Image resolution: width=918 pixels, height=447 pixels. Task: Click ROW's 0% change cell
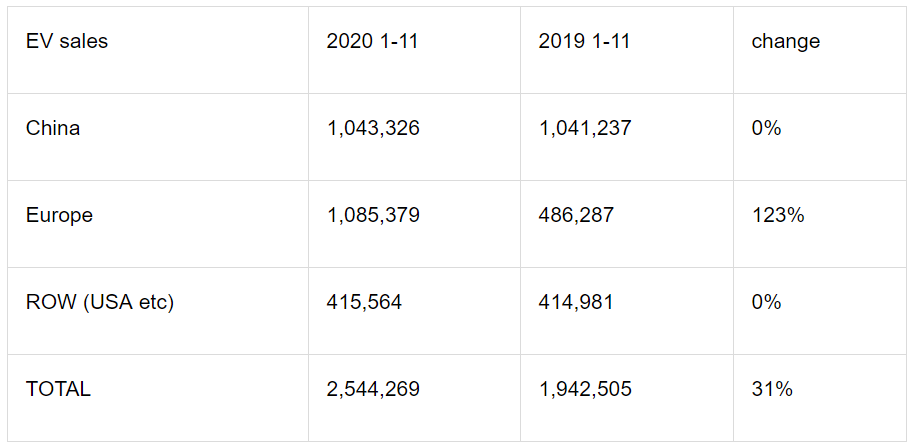click(766, 302)
